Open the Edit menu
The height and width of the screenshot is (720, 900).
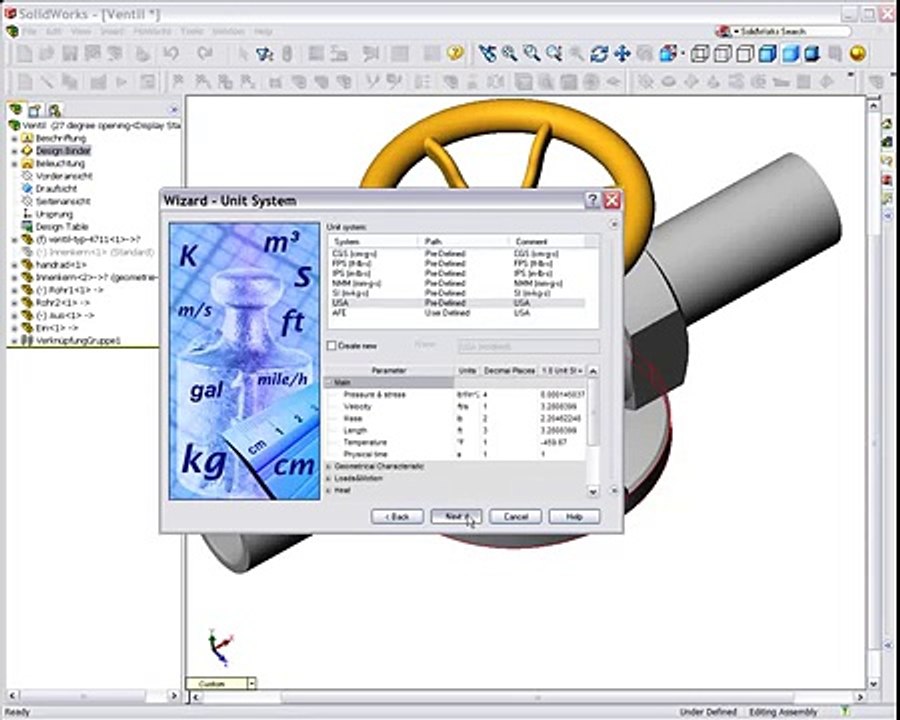[x=54, y=32]
